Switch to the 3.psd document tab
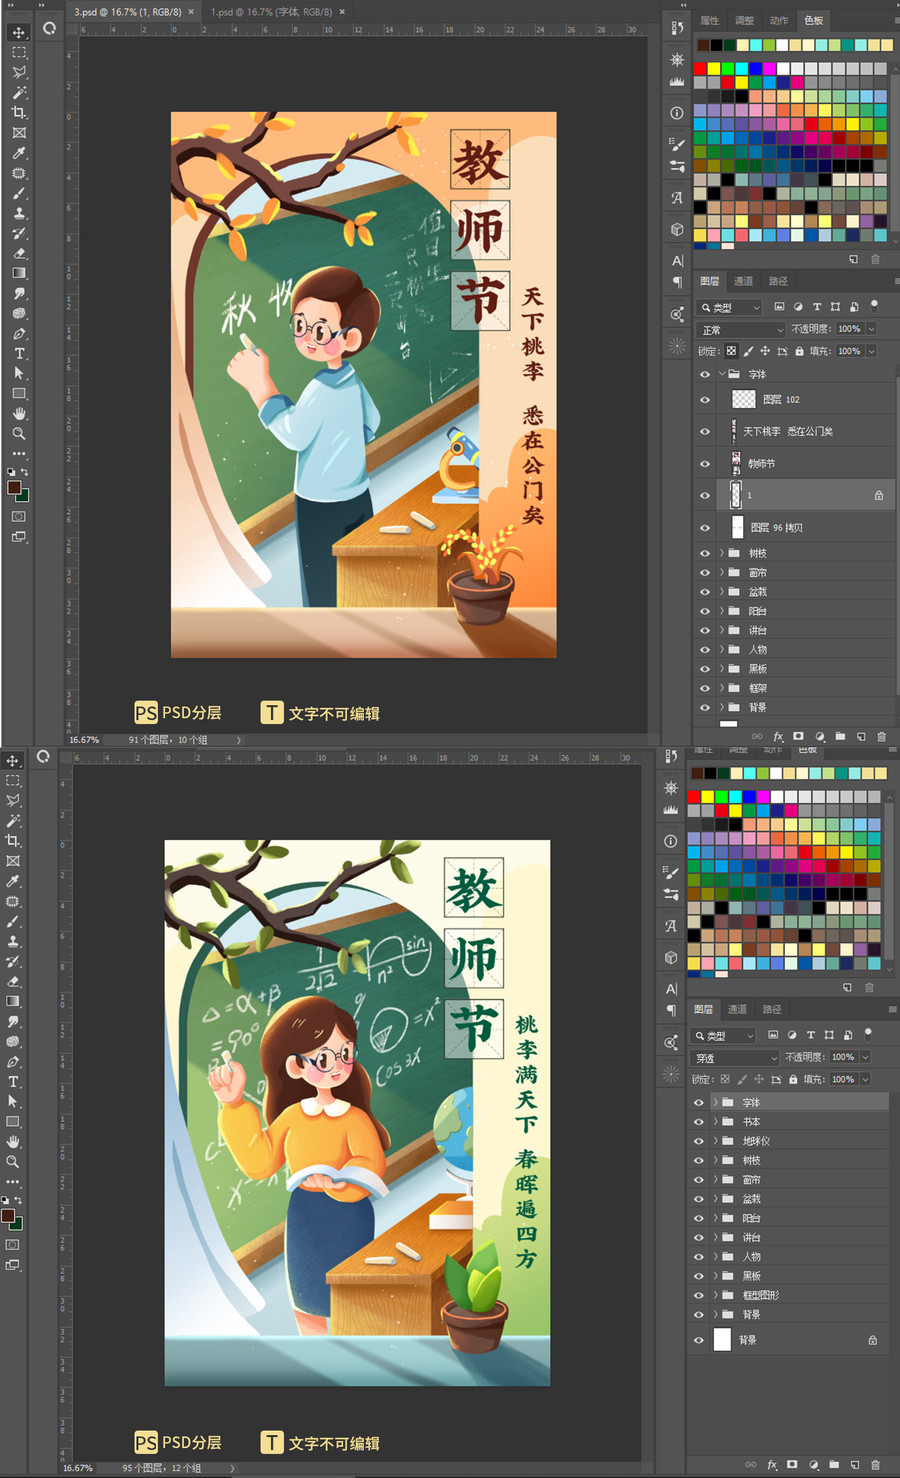 [x=127, y=12]
